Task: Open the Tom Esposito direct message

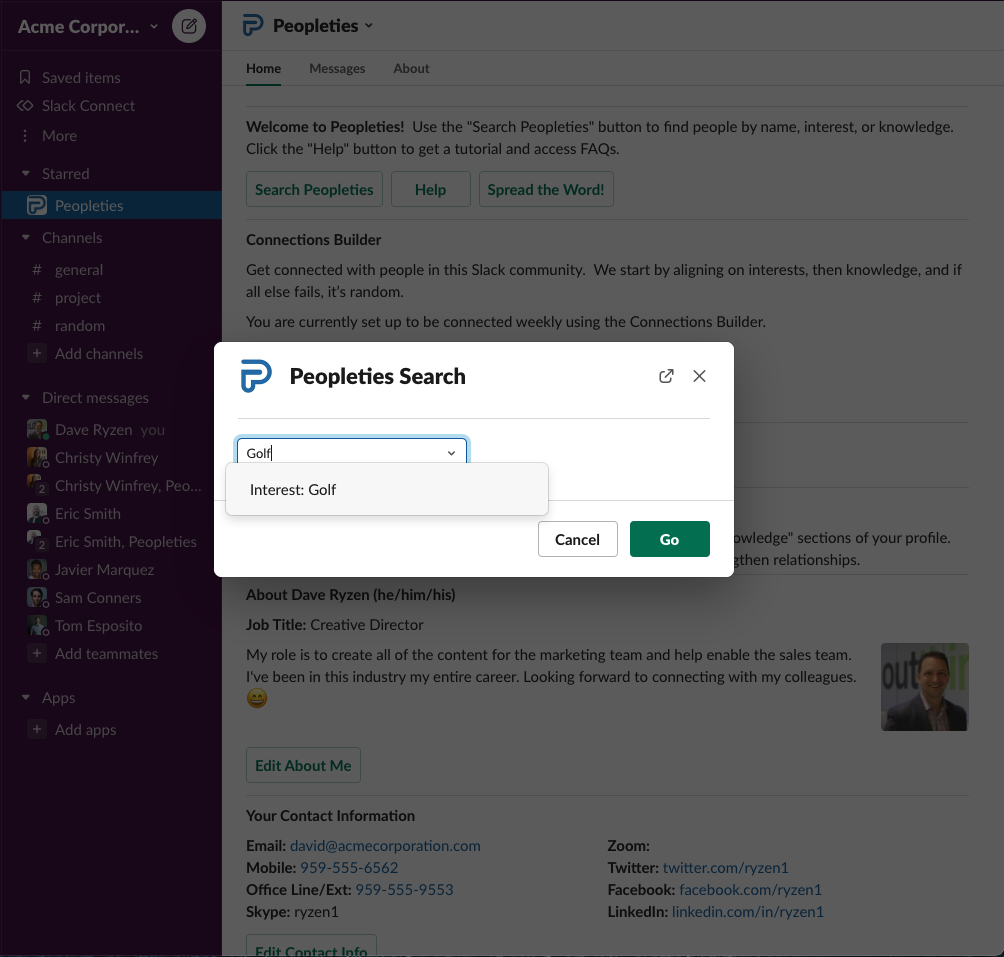Action: pyautogui.click(x=112, y=625)
